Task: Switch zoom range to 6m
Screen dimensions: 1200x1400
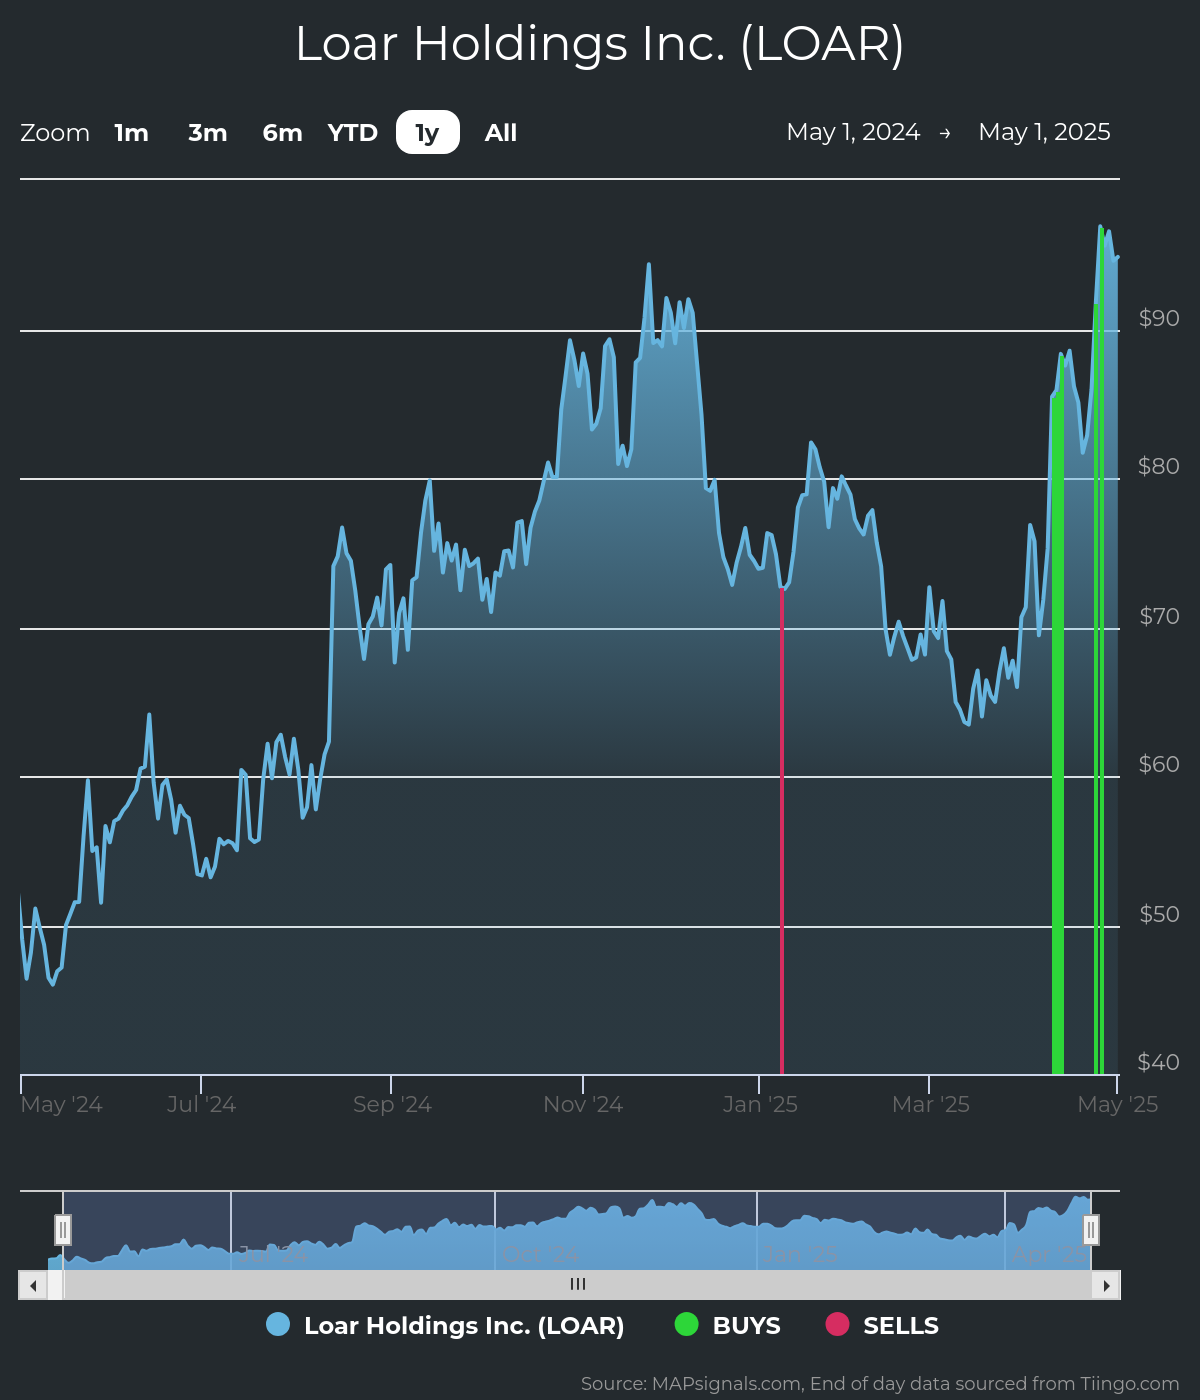Action: tap(283, 133)
